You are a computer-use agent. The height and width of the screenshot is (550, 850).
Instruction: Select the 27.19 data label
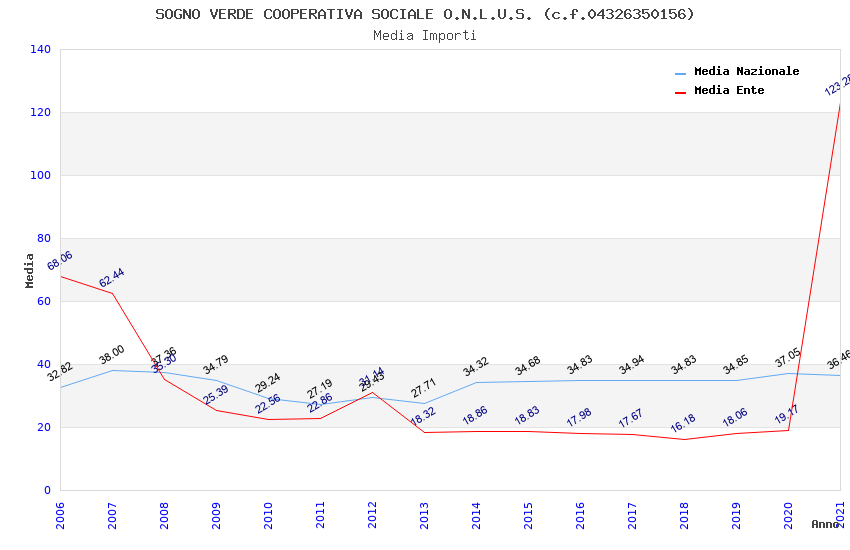[x=320, y=389]
